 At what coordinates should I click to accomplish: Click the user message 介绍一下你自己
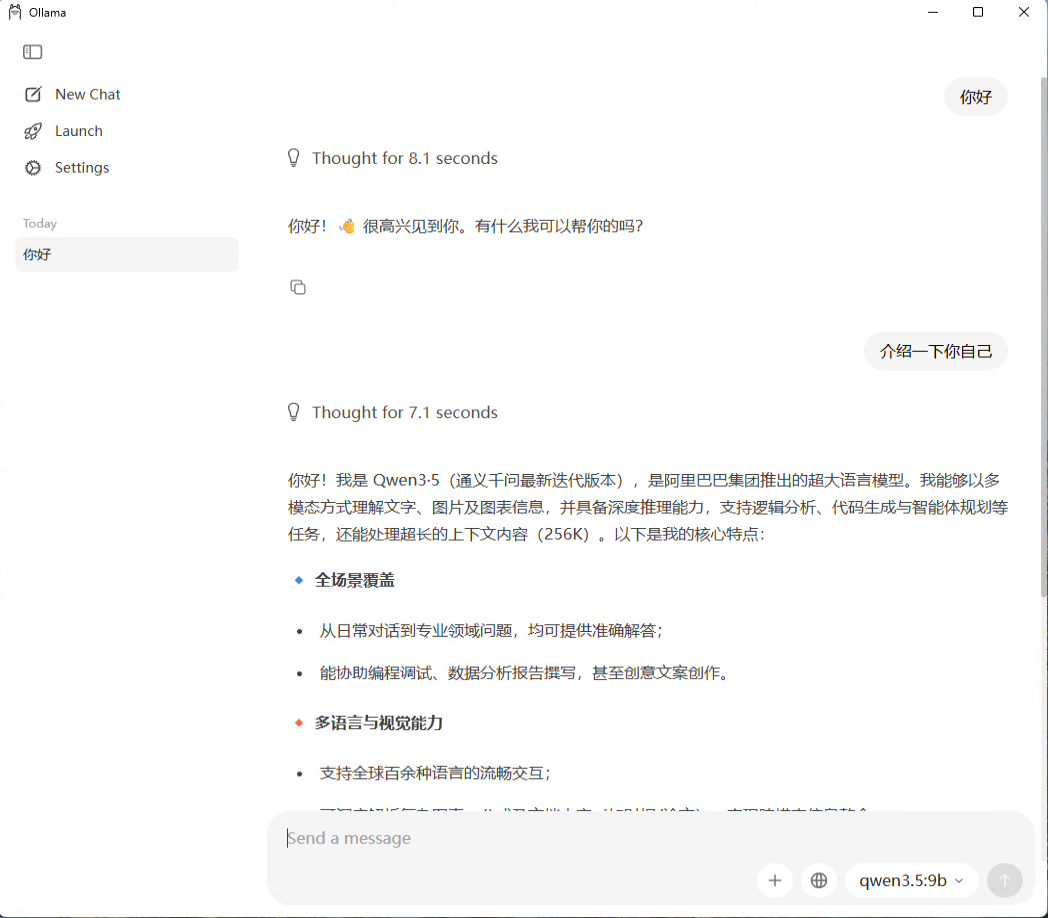(x=936, y=351)
